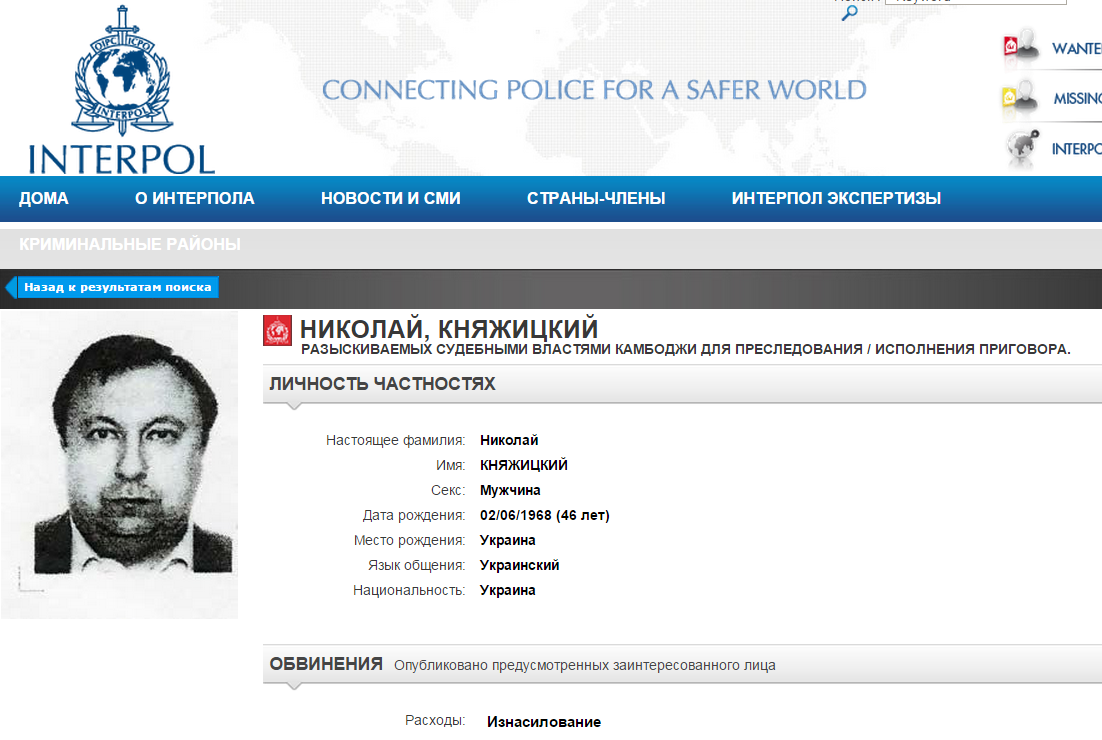This screenshot has height=740, width=1102.
Task: Open the Missing persons icon
Action: click(1020, 98)
